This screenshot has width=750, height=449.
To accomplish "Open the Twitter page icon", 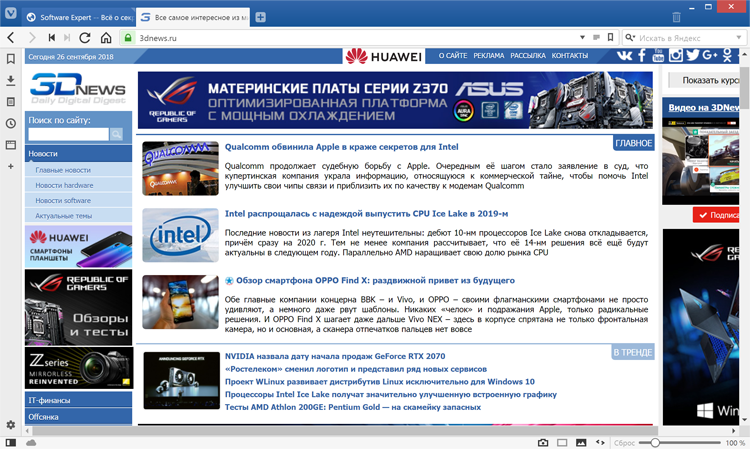I will 693,55.
